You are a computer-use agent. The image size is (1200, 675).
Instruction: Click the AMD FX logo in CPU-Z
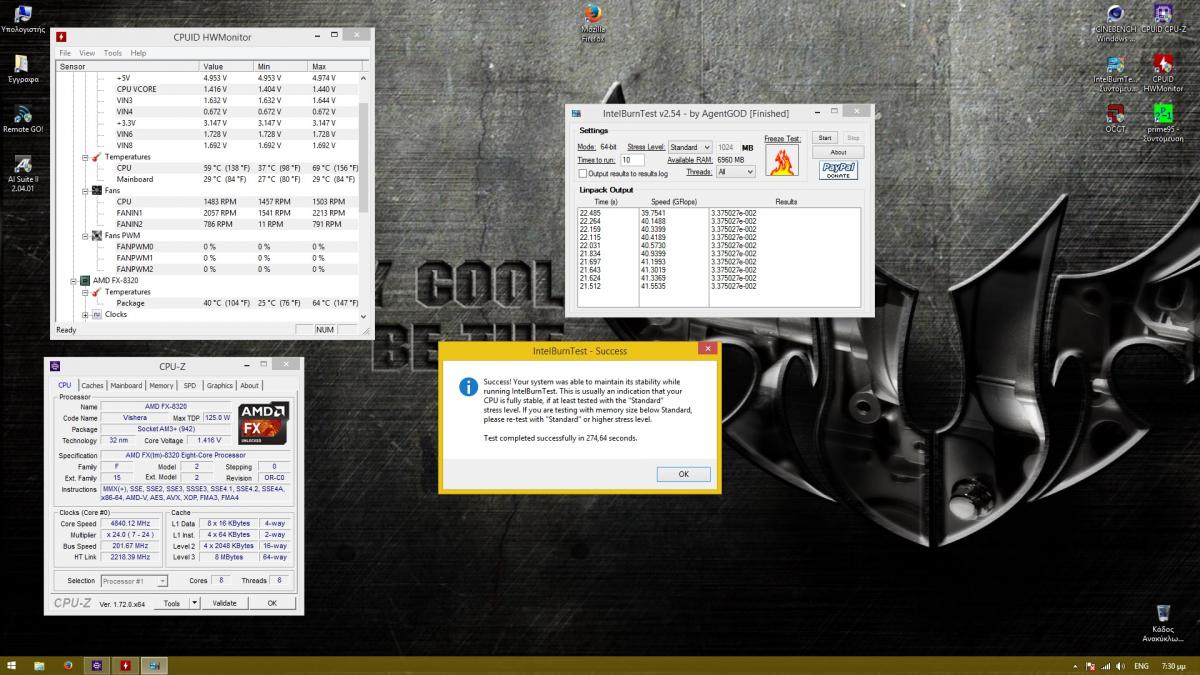coord(264,423)
